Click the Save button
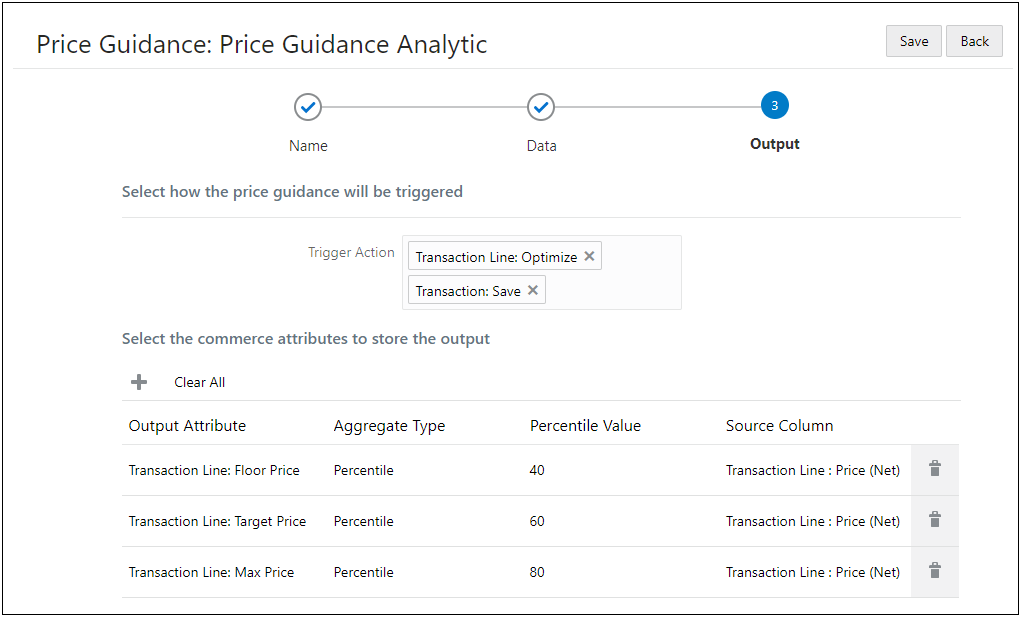This screenshot has width=1021, height=617. tap(913, 41)
